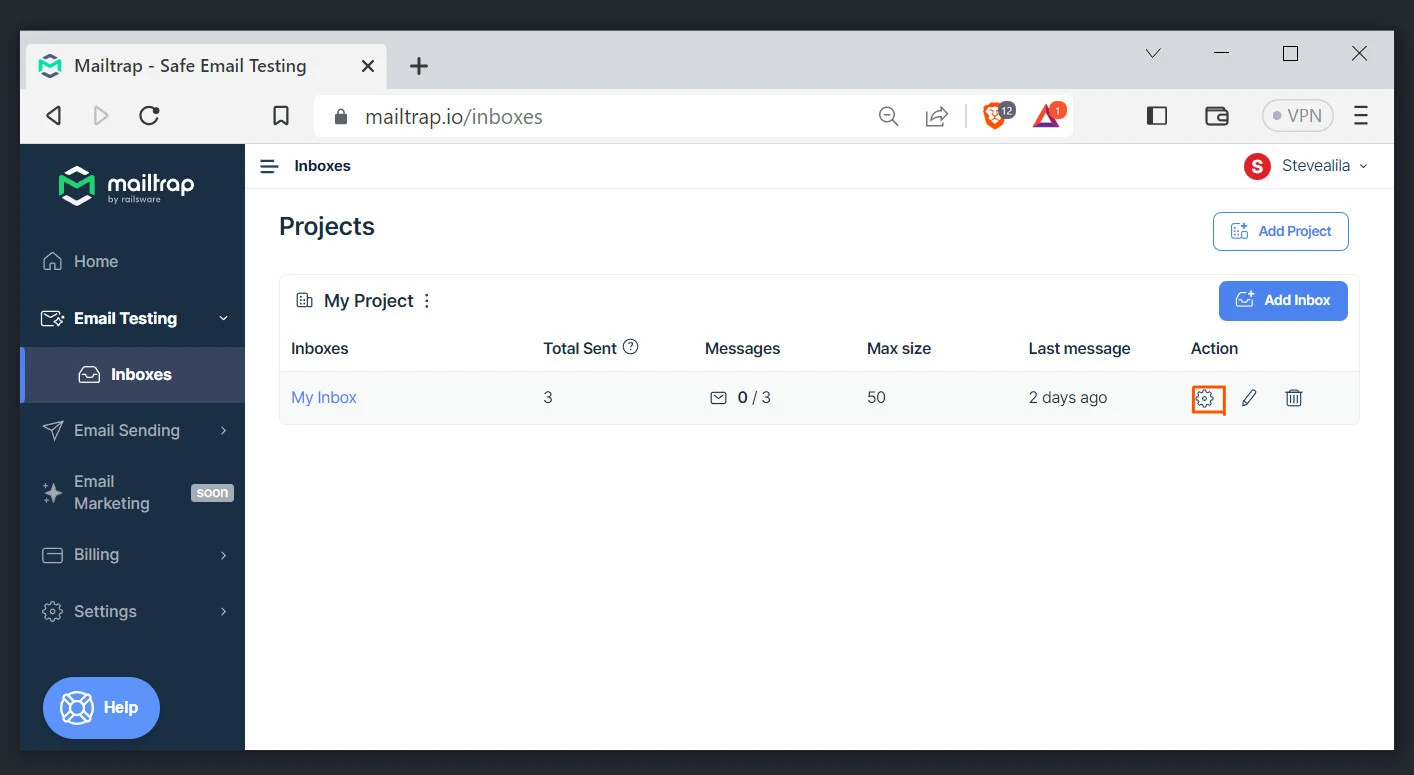Click the Total Sent help question icon
The image size is (1414, 775).
630,347
